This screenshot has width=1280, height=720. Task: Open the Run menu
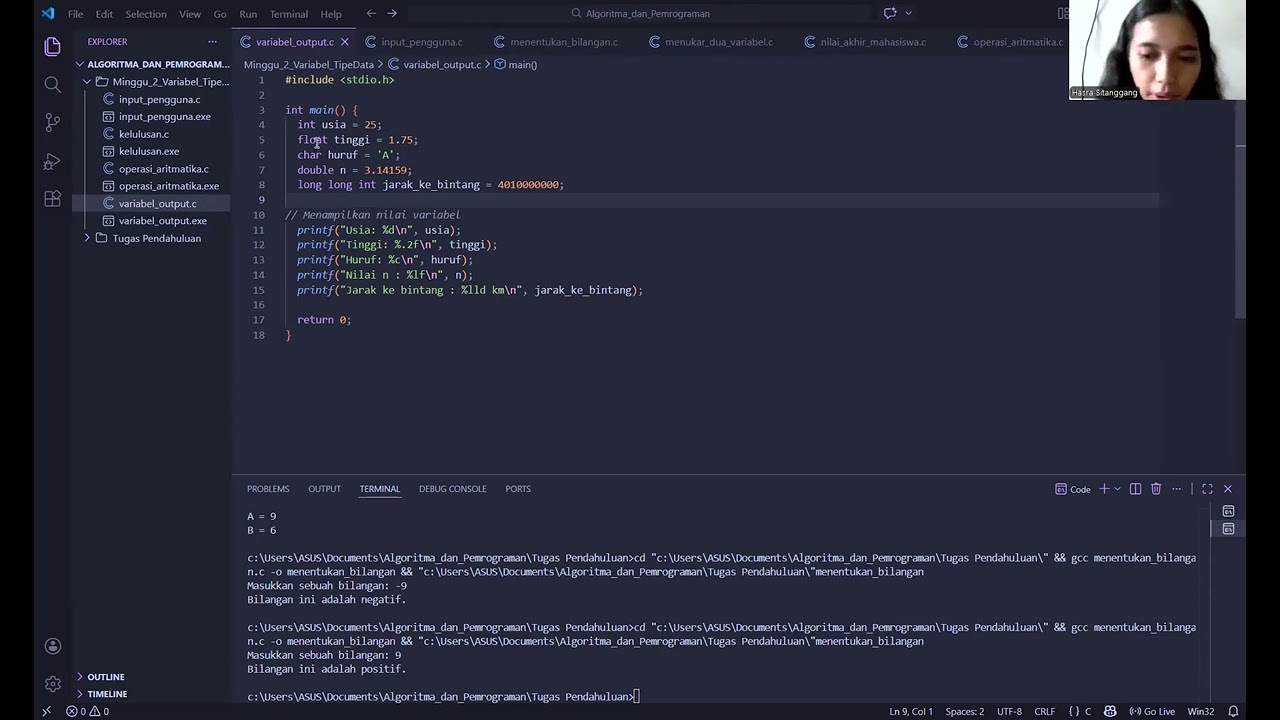248,14
